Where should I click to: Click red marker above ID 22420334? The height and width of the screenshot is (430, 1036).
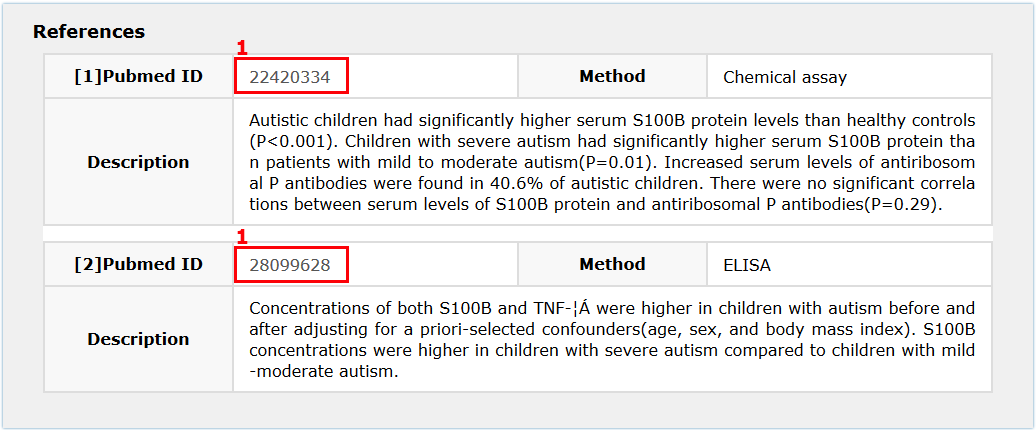(x=240, y=48)
